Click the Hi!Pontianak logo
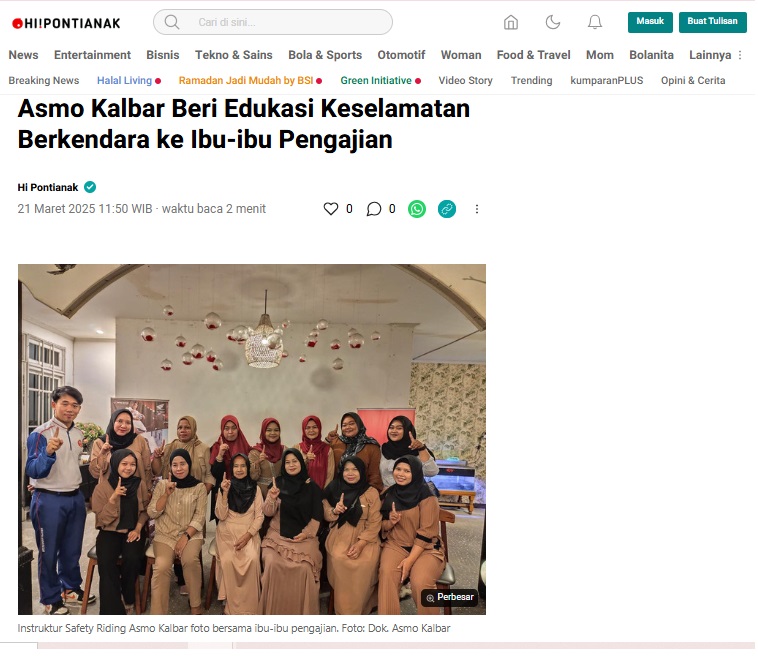758x670 pixels. pyautogui.click(x=66, y=23)
